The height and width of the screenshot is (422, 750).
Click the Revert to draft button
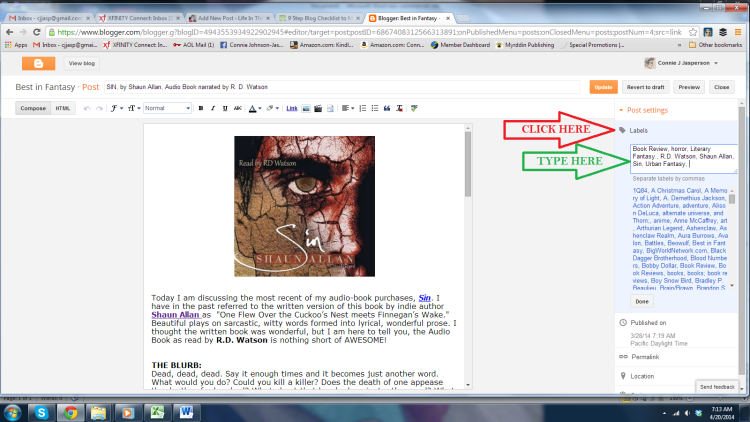pyautogui.click(x=645, y=87)
